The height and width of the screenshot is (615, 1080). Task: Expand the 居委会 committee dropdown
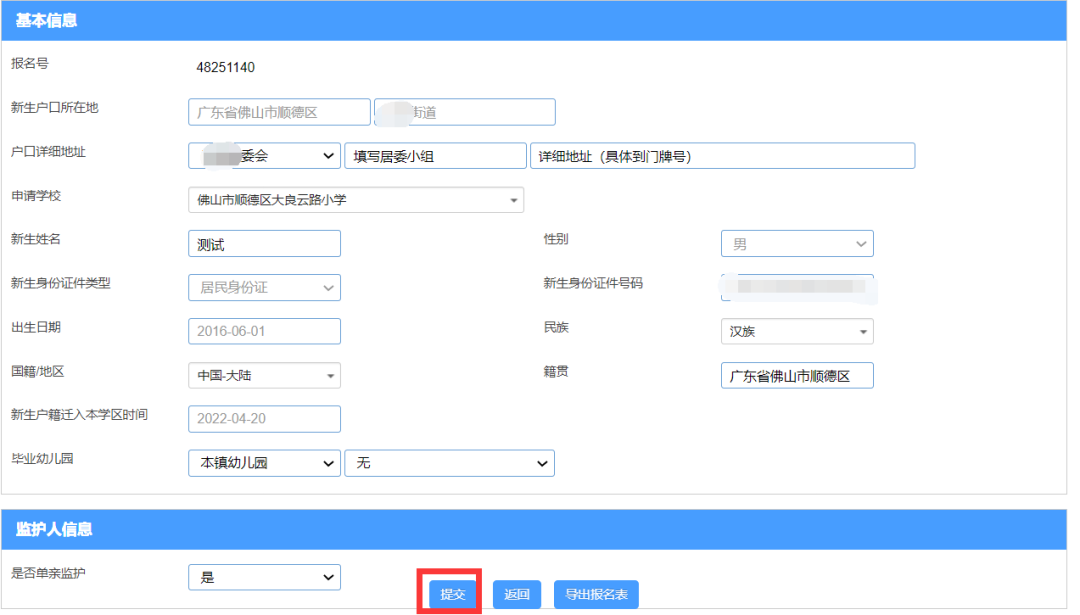pos(264,156)
